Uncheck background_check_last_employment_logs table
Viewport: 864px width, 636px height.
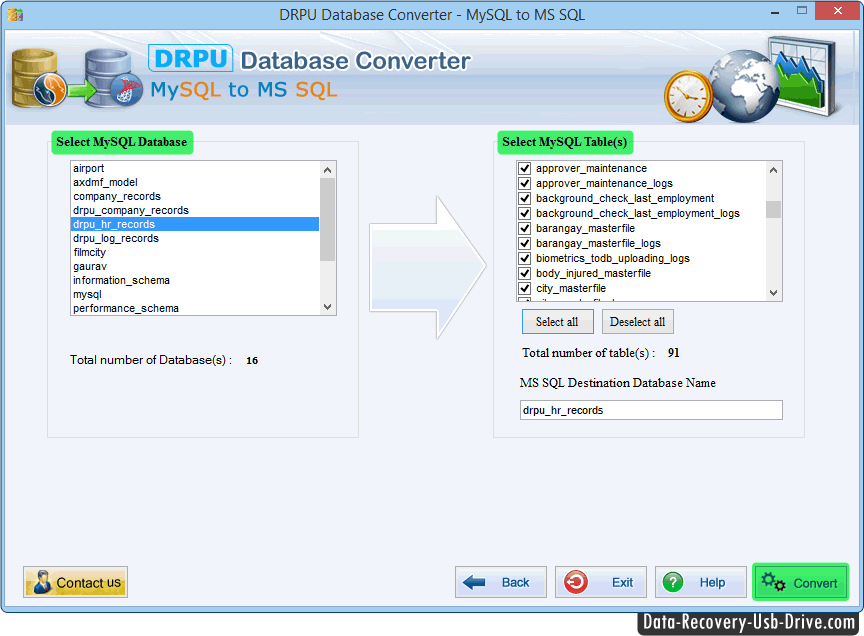click(x=525, y=213)
